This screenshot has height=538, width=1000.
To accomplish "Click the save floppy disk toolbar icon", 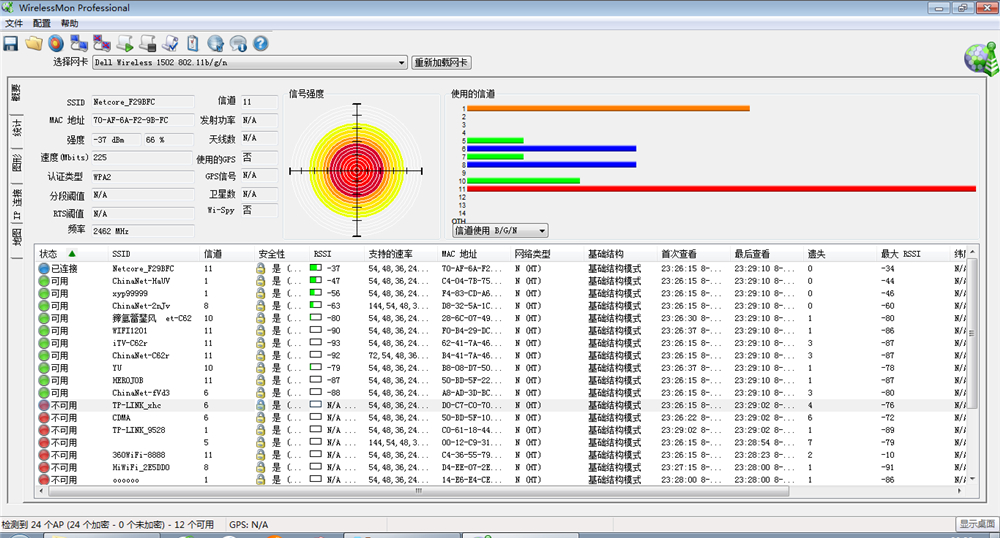I will (x=11, y=43).
